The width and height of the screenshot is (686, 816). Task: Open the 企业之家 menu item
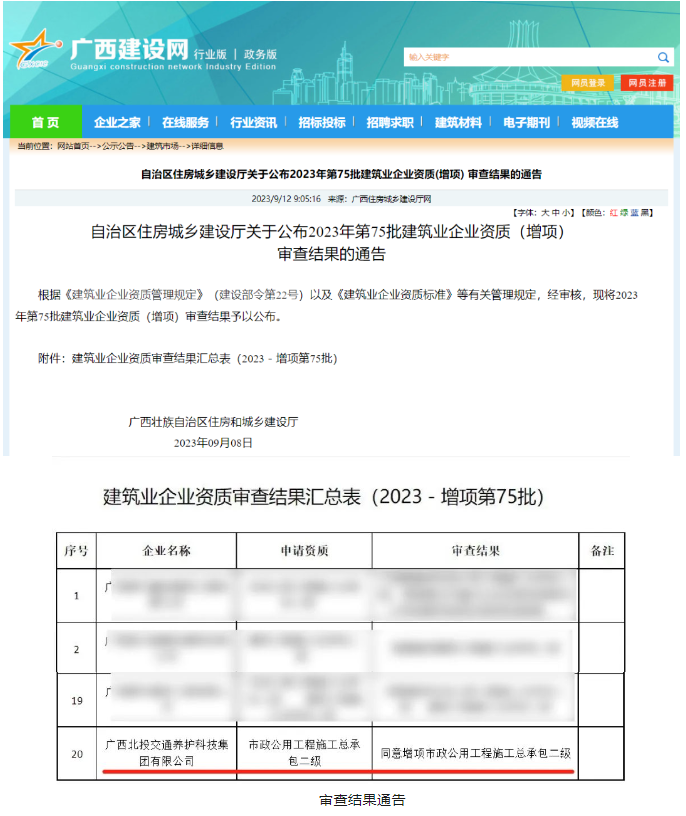point(117,122)
